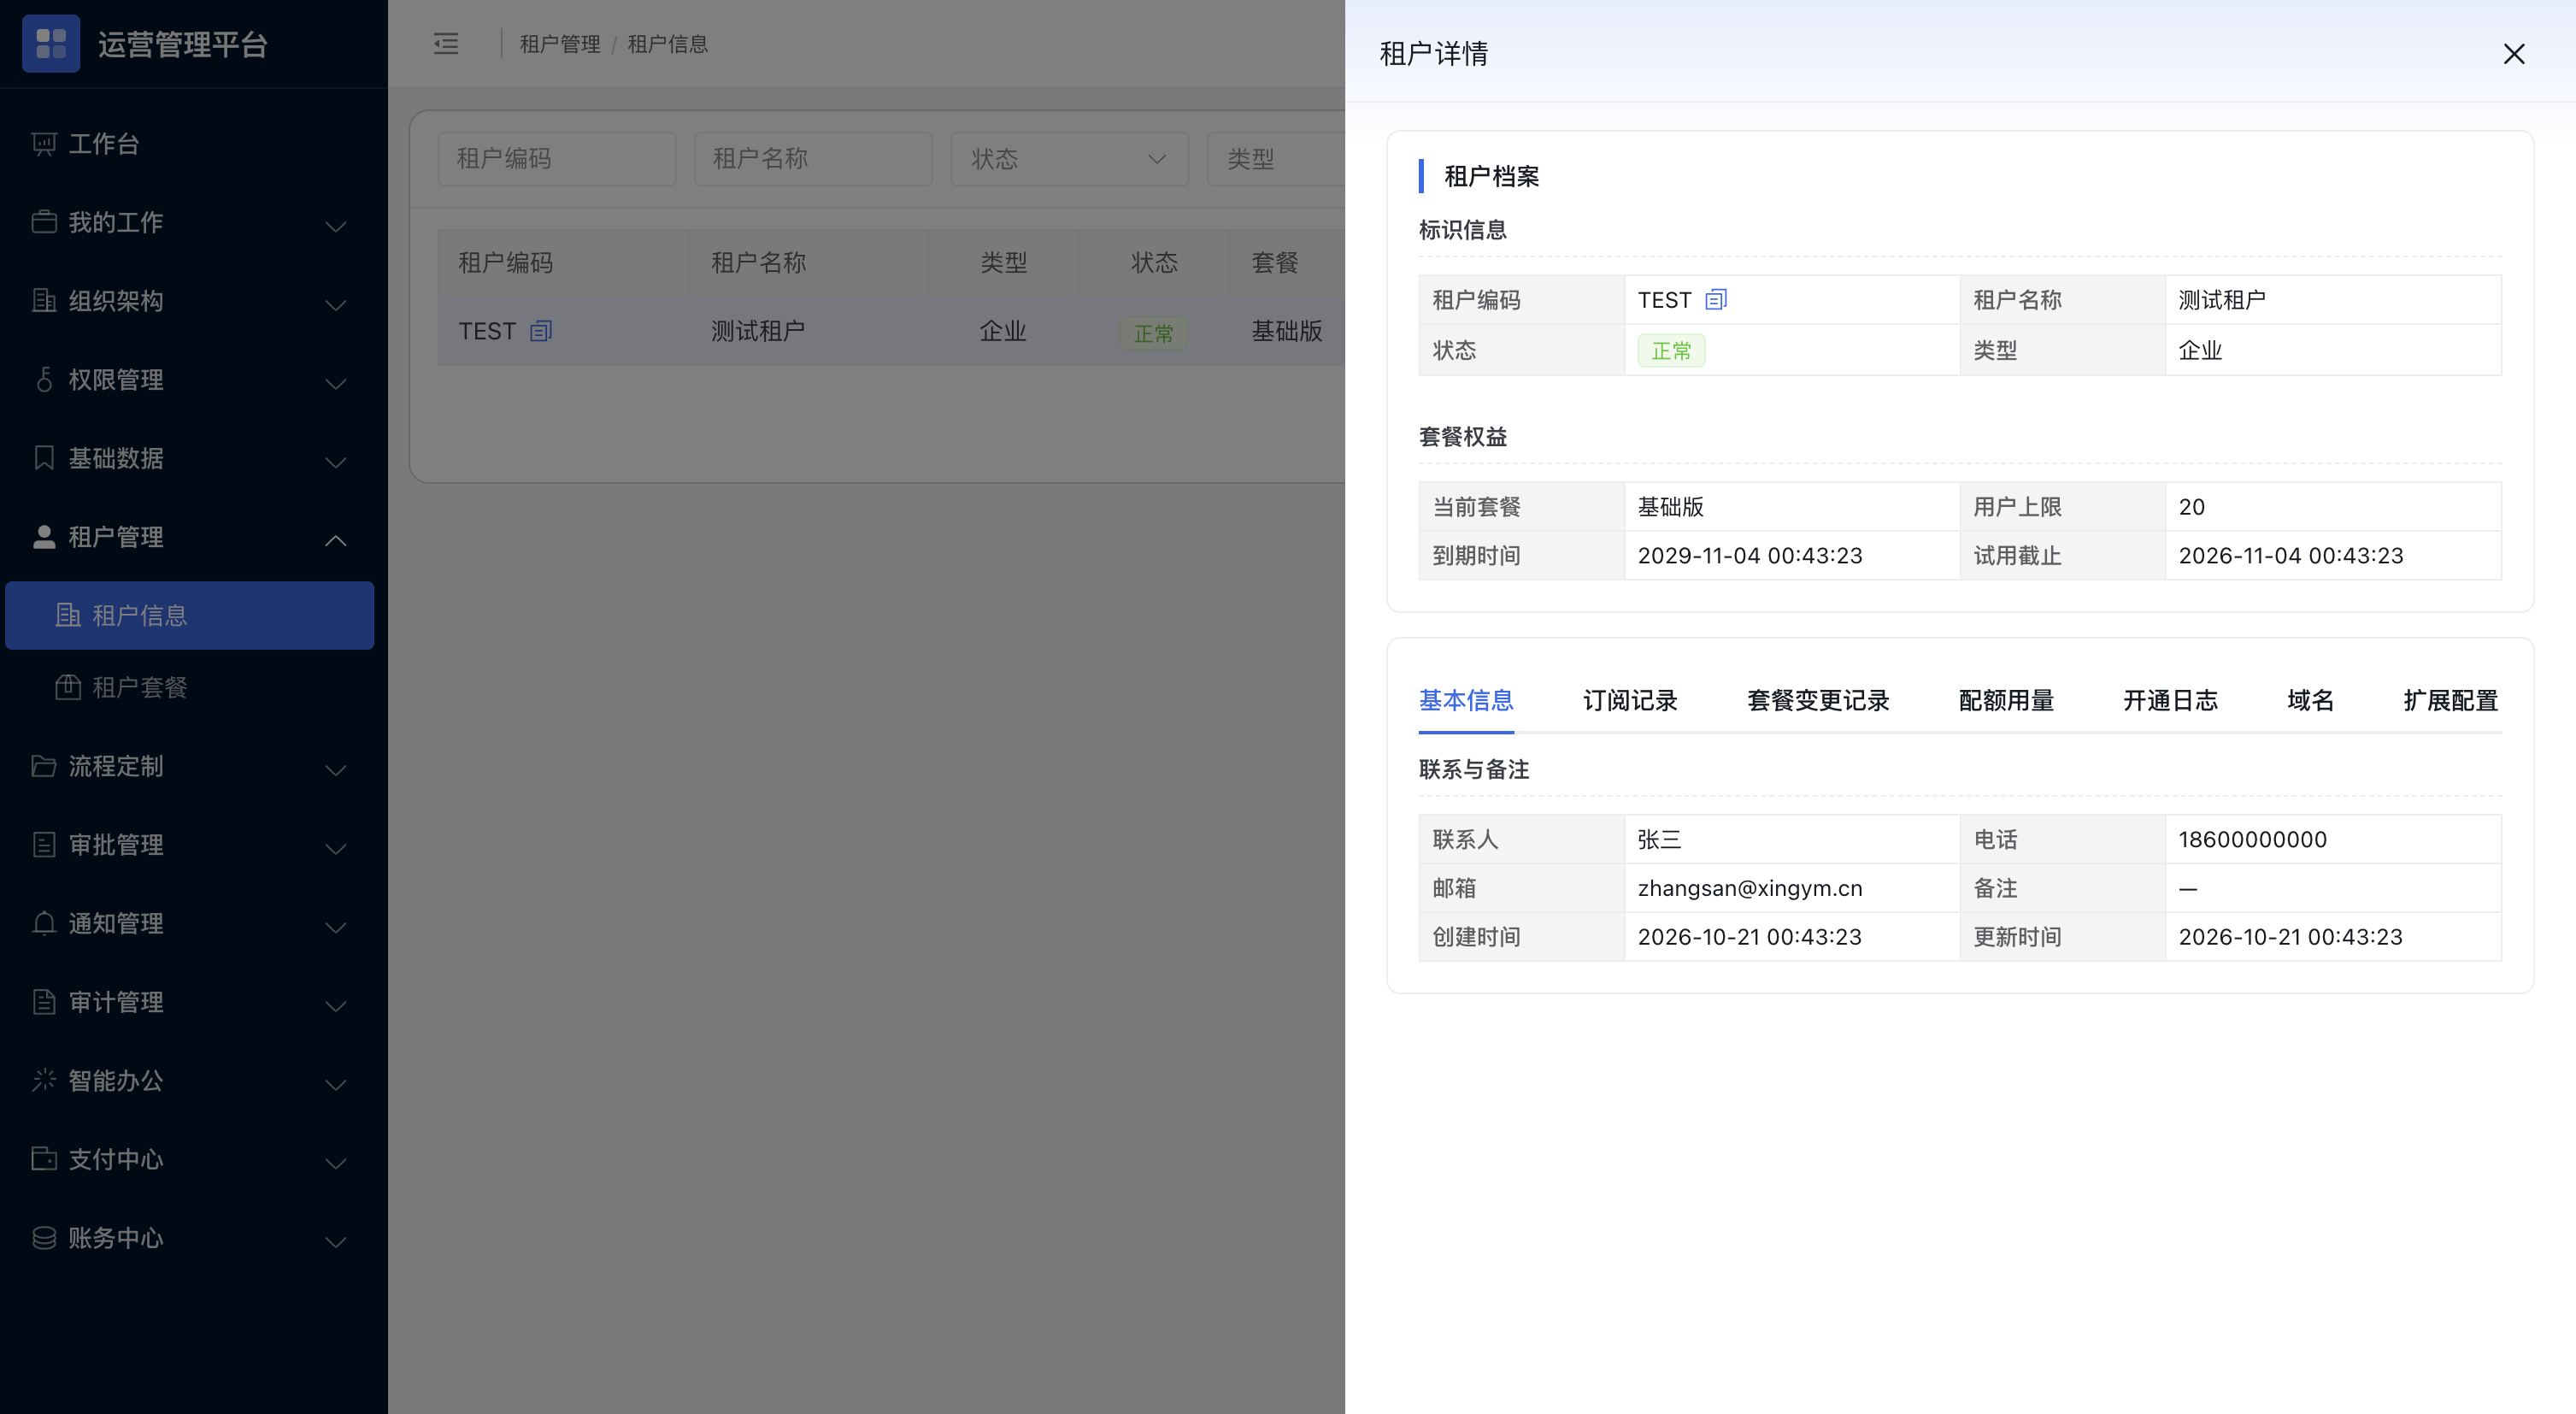The width and height of the screenshot is (2576, 1414).
Task: Switch to the 域名 tab
Action: (2310, 700)
